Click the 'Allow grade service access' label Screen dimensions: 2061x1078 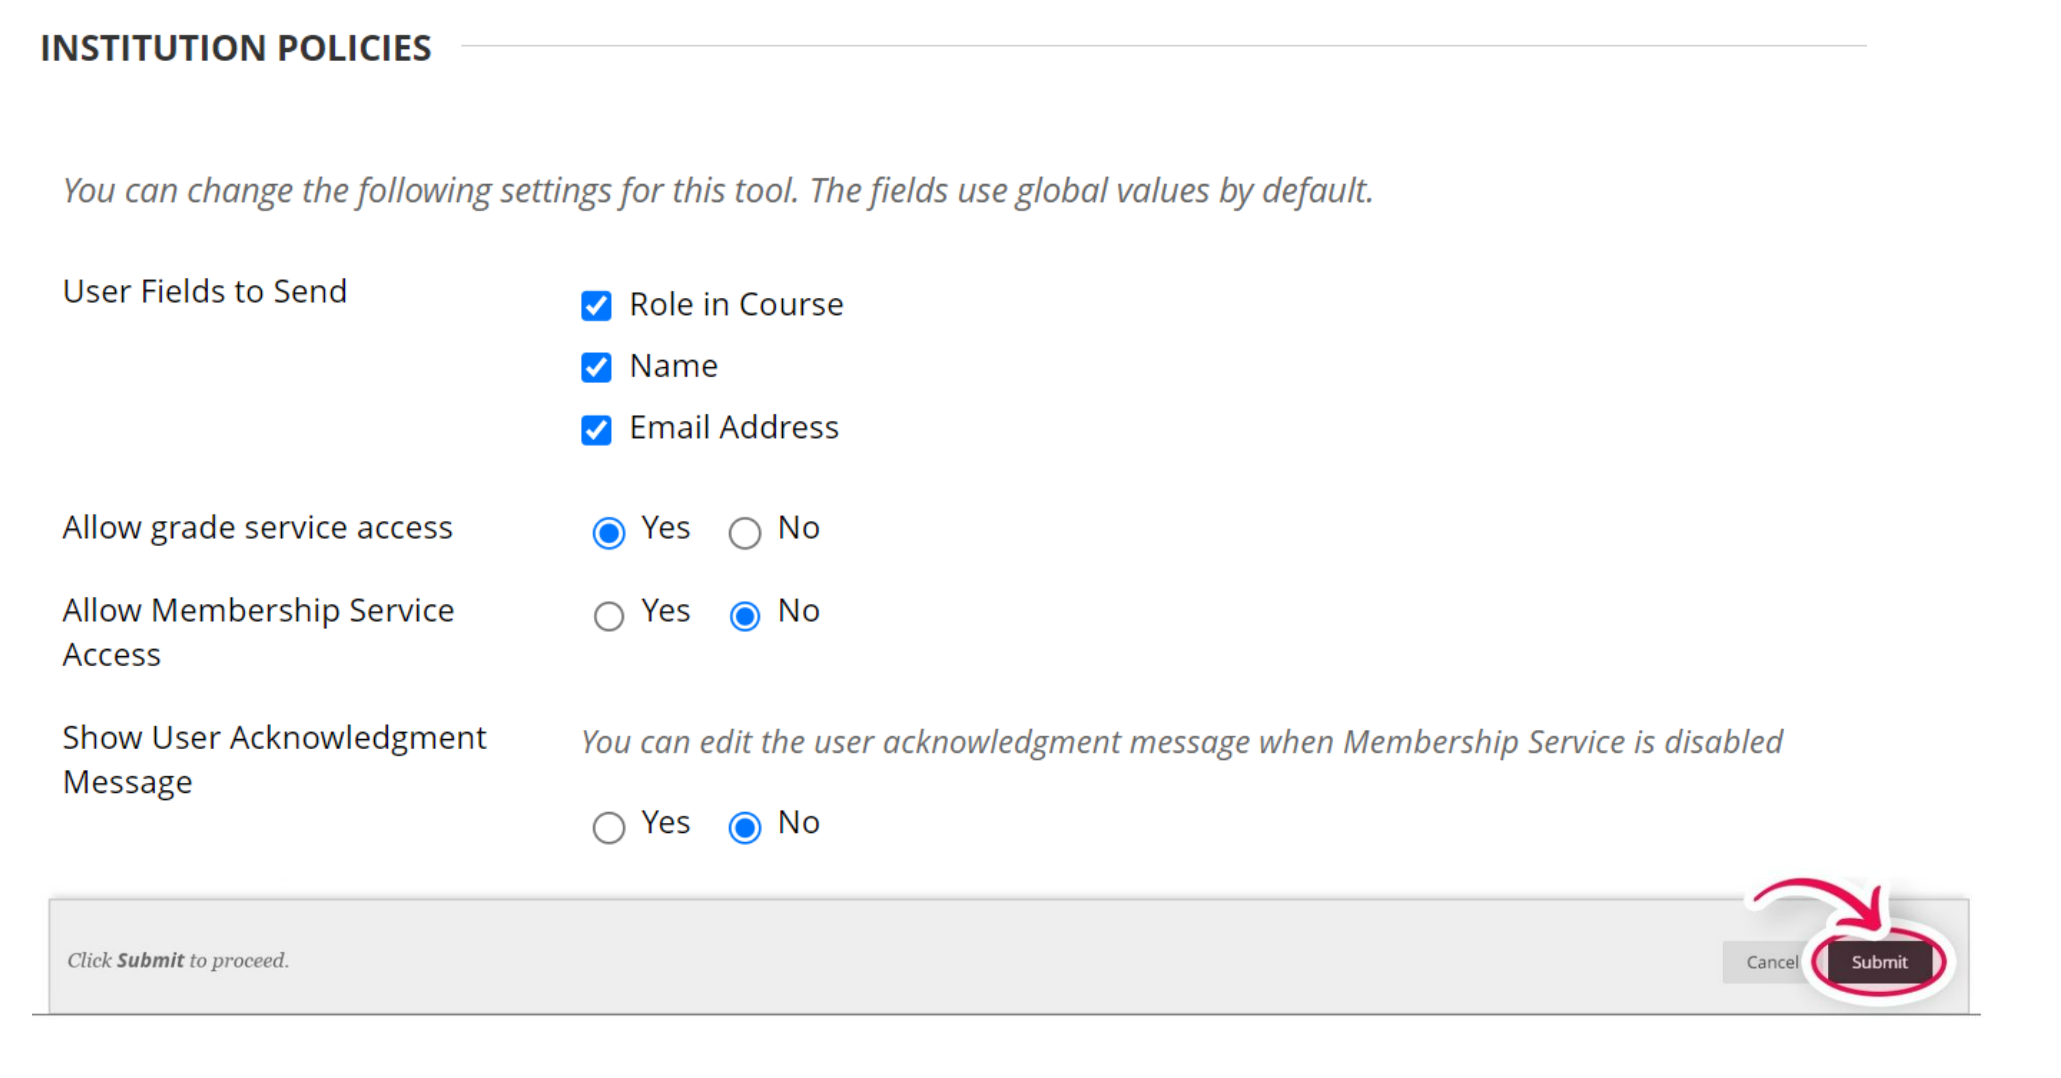(x=257, y=527)
